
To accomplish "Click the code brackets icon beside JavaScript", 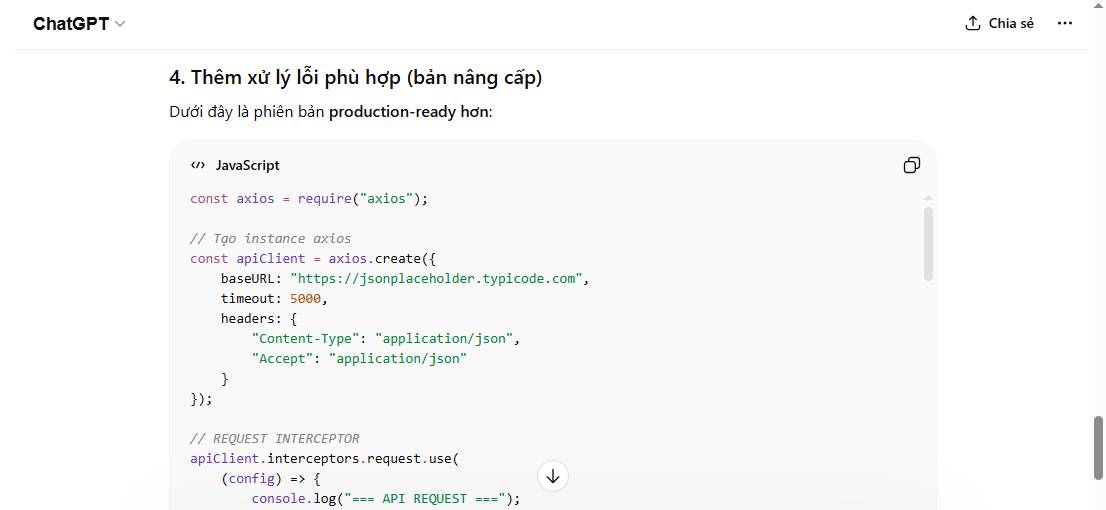I will (198, 165).
